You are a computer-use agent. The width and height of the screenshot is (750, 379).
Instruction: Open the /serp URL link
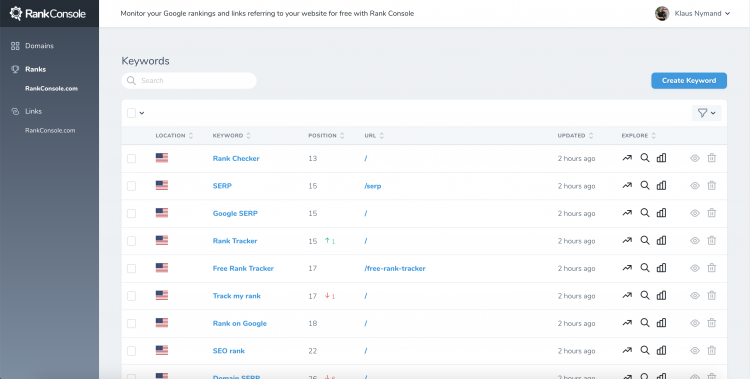[x=373, y=186]
